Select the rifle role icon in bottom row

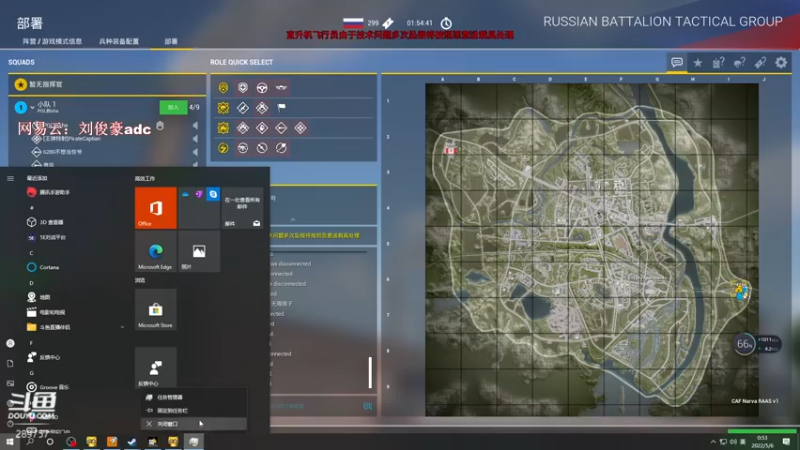tap(243, 148)
